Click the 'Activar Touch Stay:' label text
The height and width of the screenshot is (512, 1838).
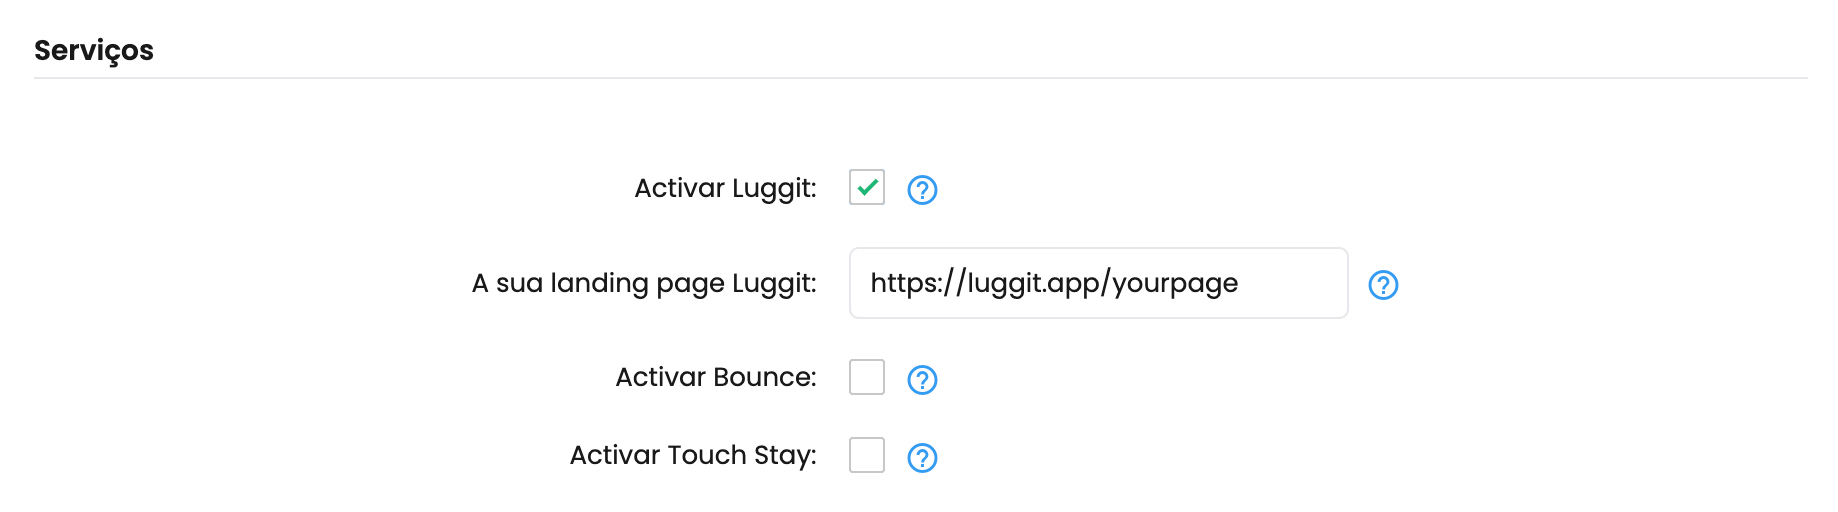click(693, 456)
